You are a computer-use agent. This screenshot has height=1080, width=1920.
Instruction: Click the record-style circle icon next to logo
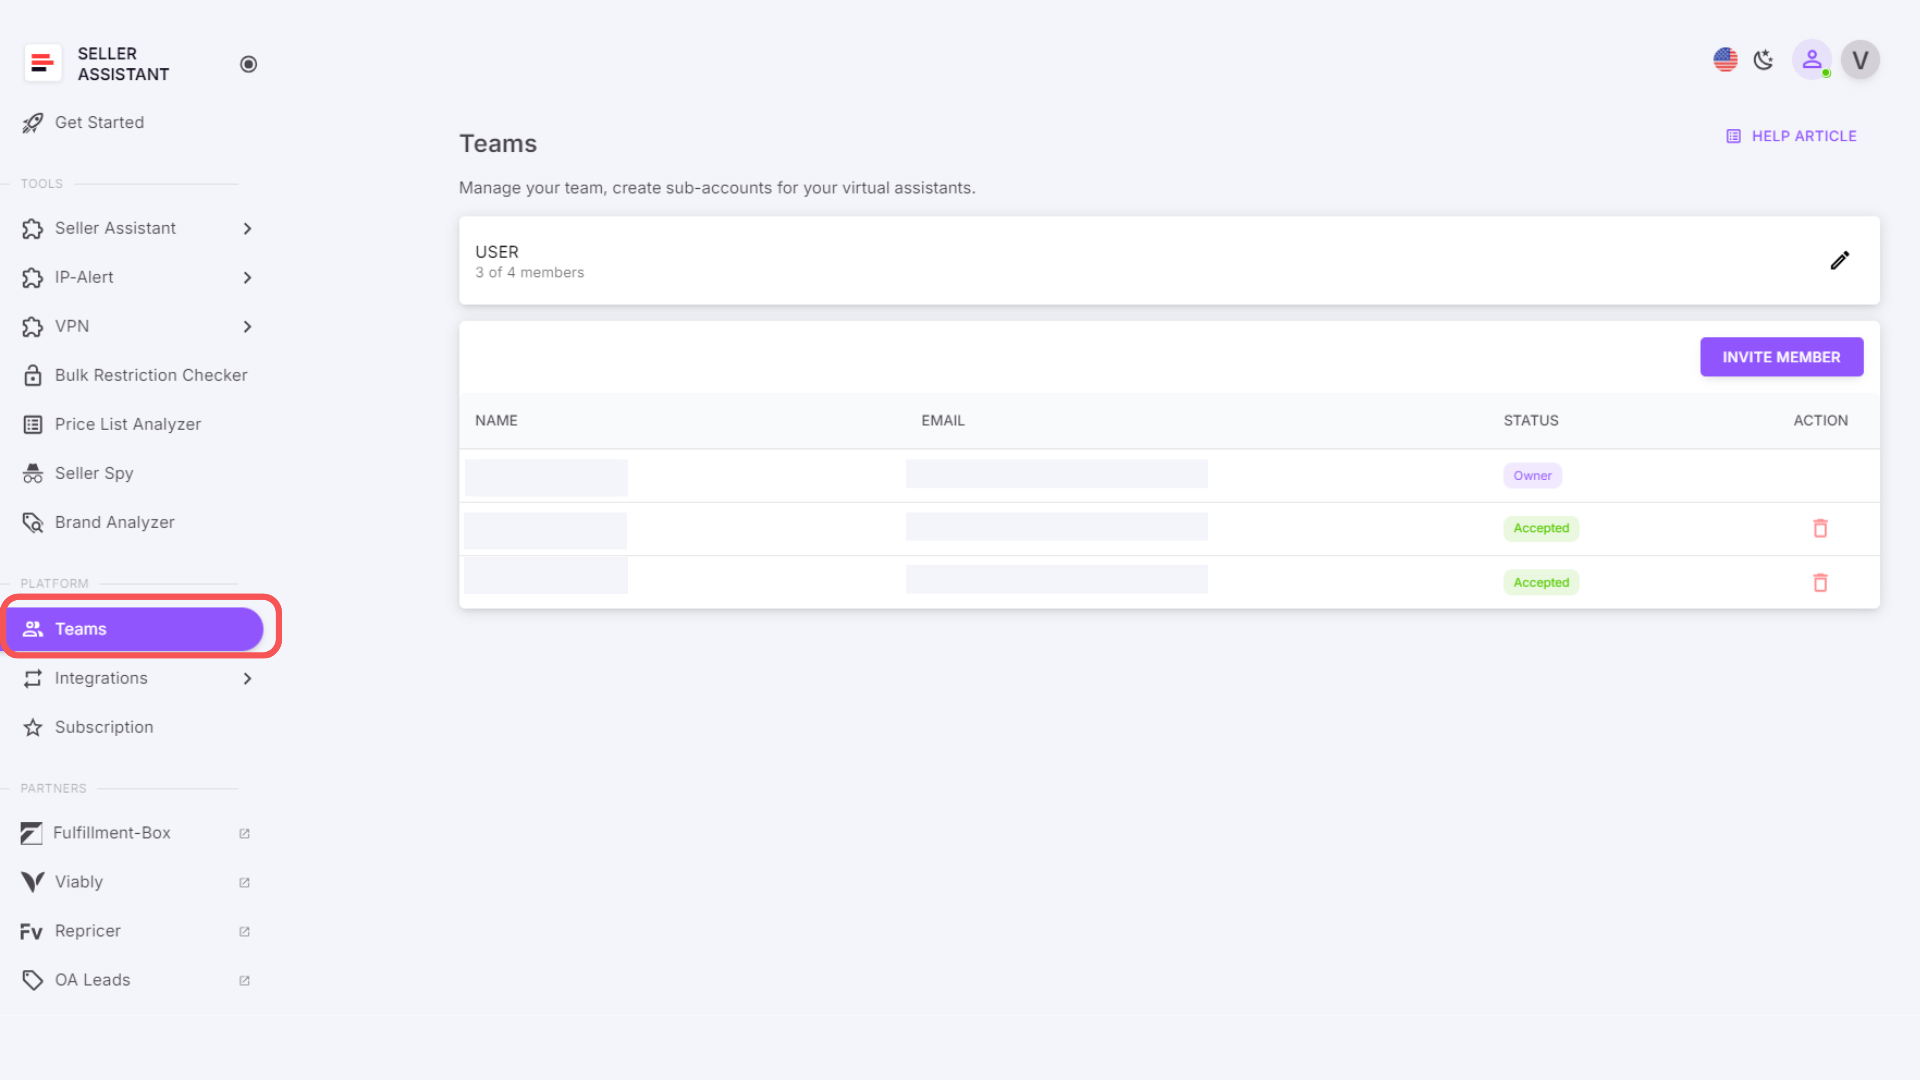[248, 63]
